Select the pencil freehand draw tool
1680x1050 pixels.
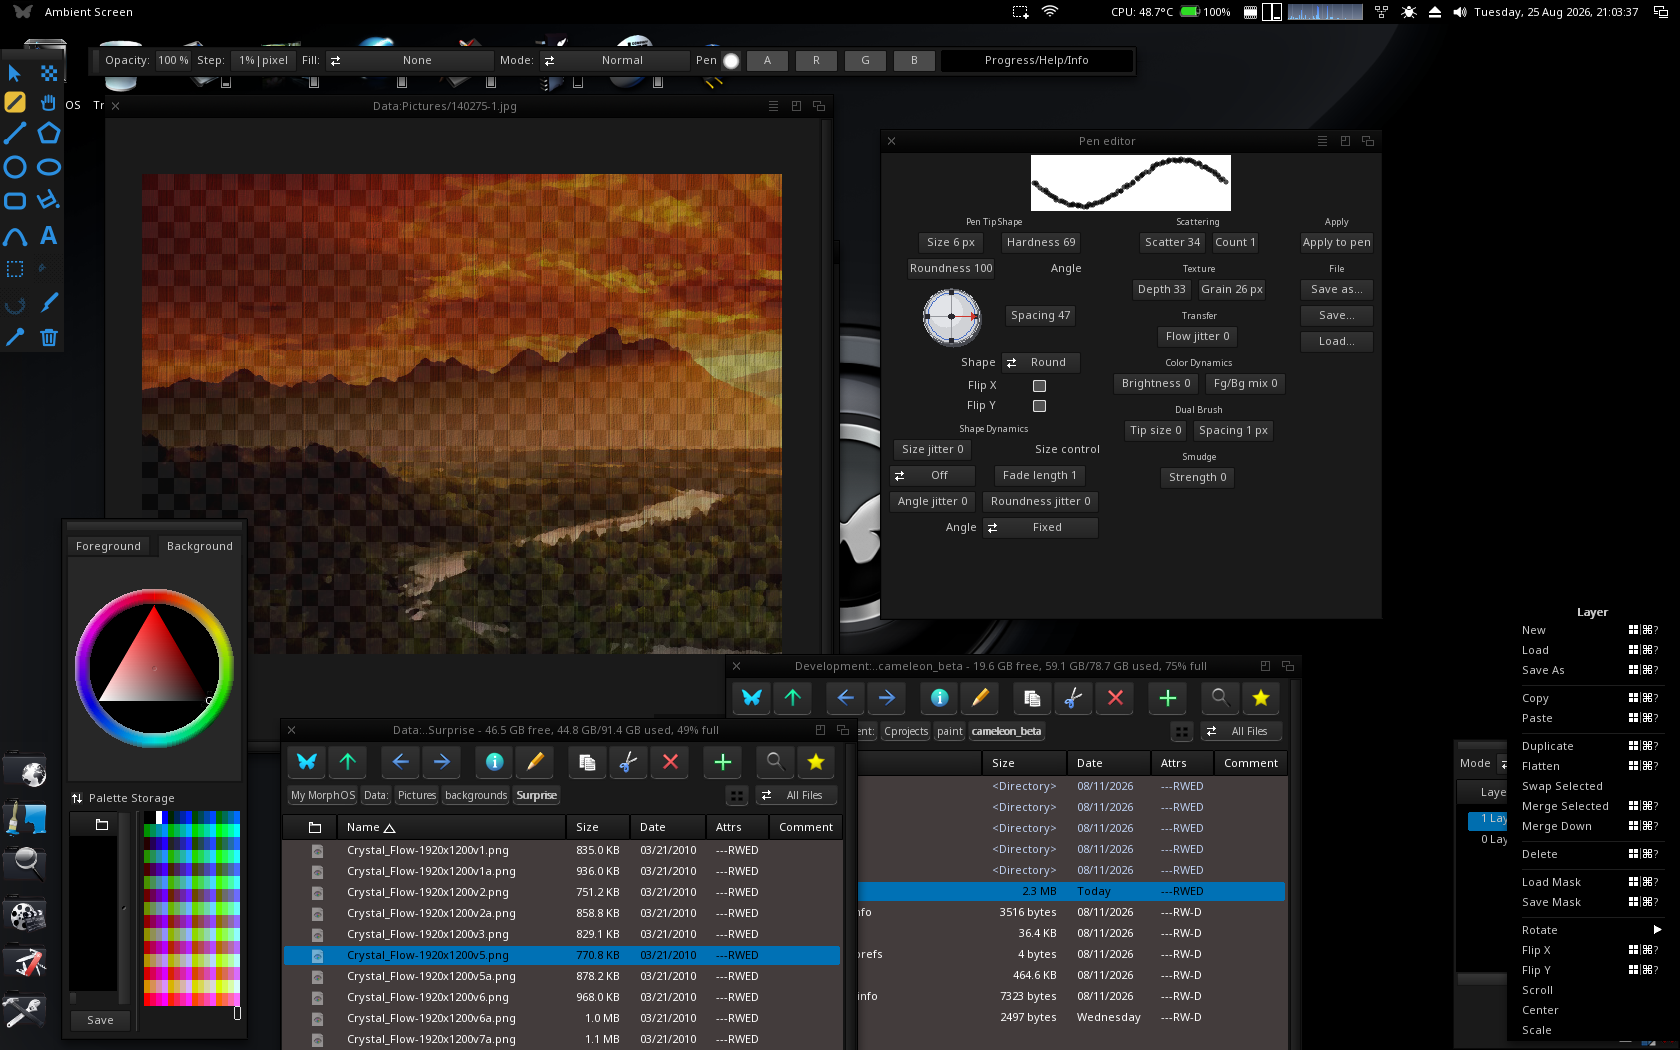pyautogui.click(x=15, y=102)
